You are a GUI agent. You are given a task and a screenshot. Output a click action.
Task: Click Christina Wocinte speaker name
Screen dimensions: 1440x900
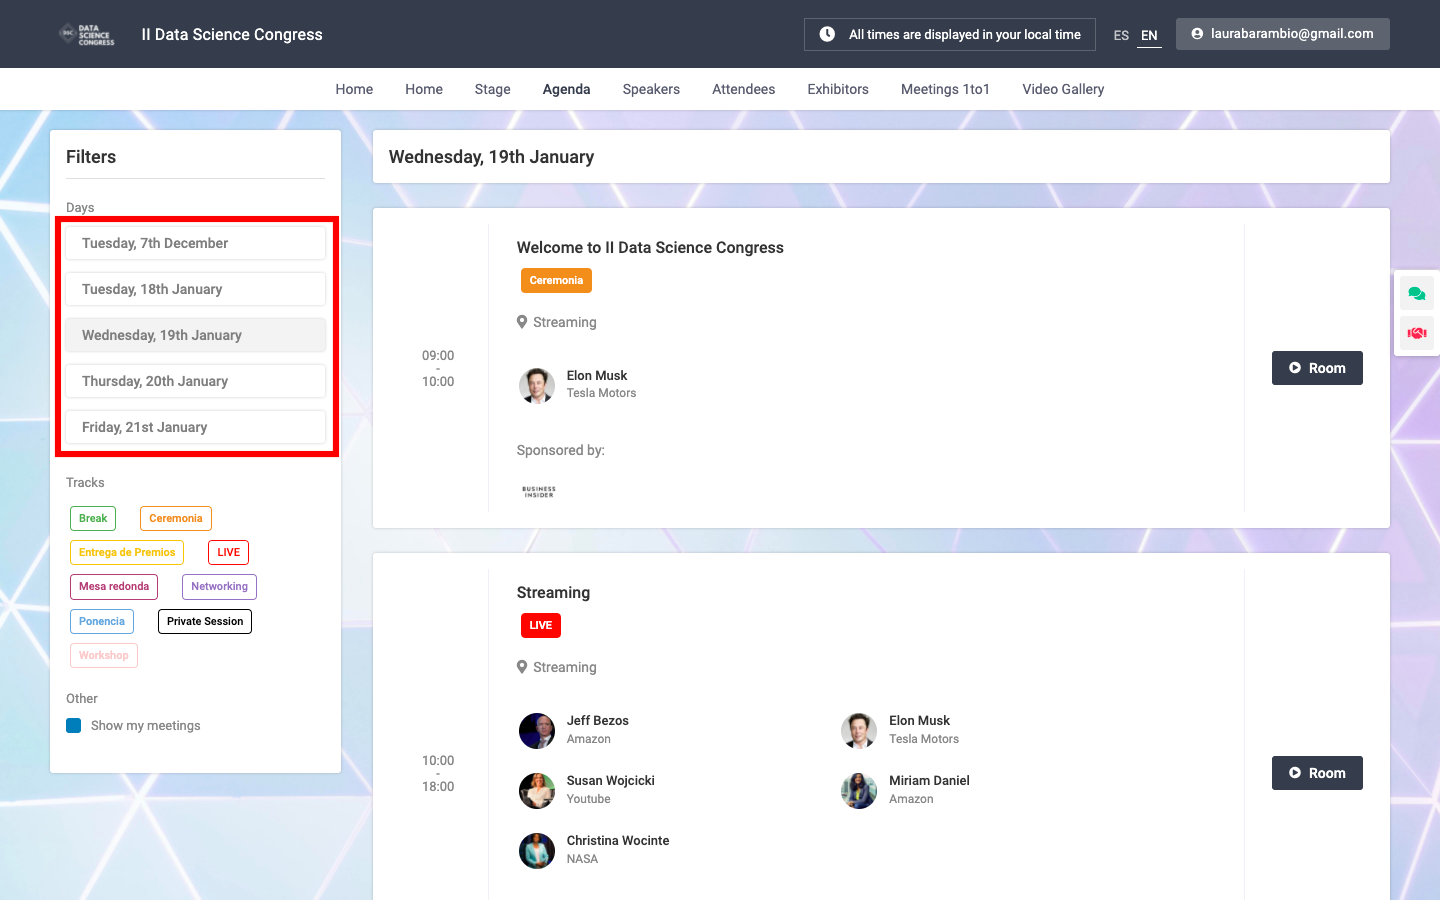pos(618,841)
